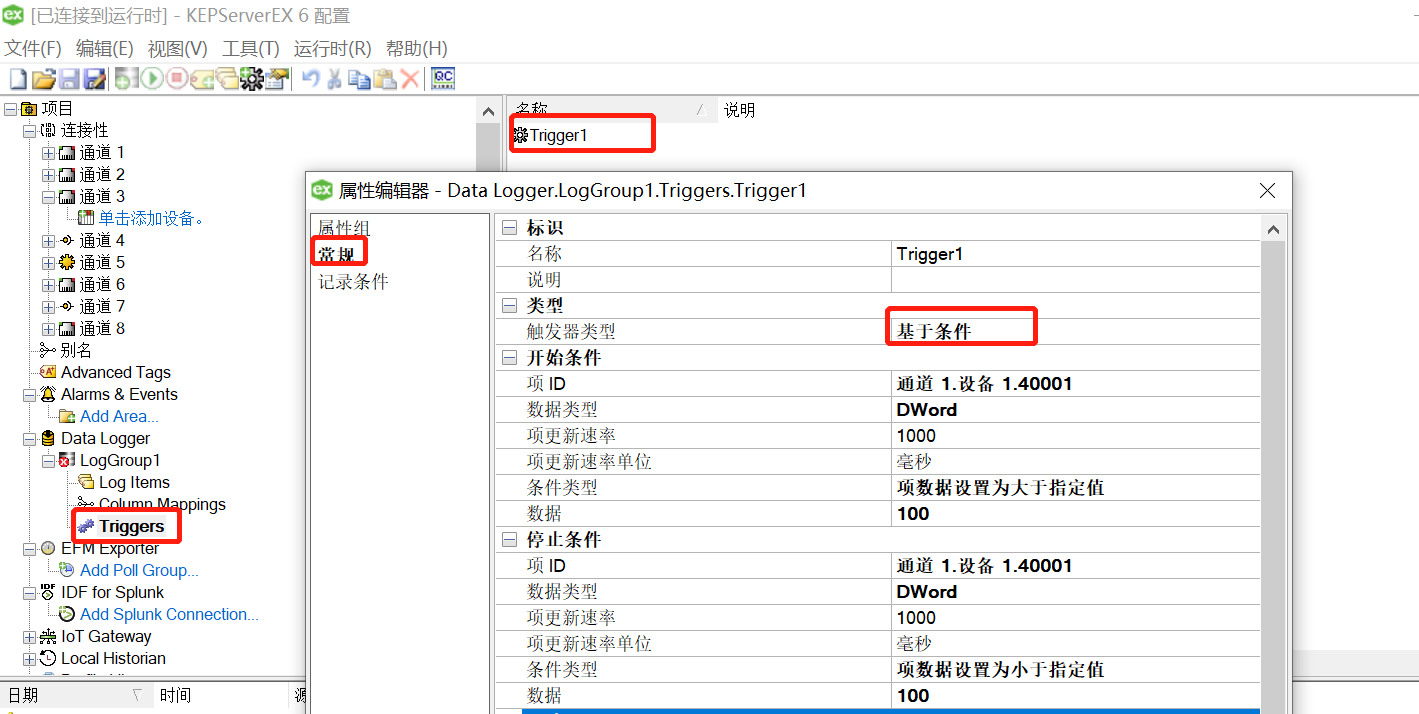Viewport: 1419px width, 714px height.
Task: Expand 通道 5 tree node
Action: pyautogui.click(x=49, y=263)
